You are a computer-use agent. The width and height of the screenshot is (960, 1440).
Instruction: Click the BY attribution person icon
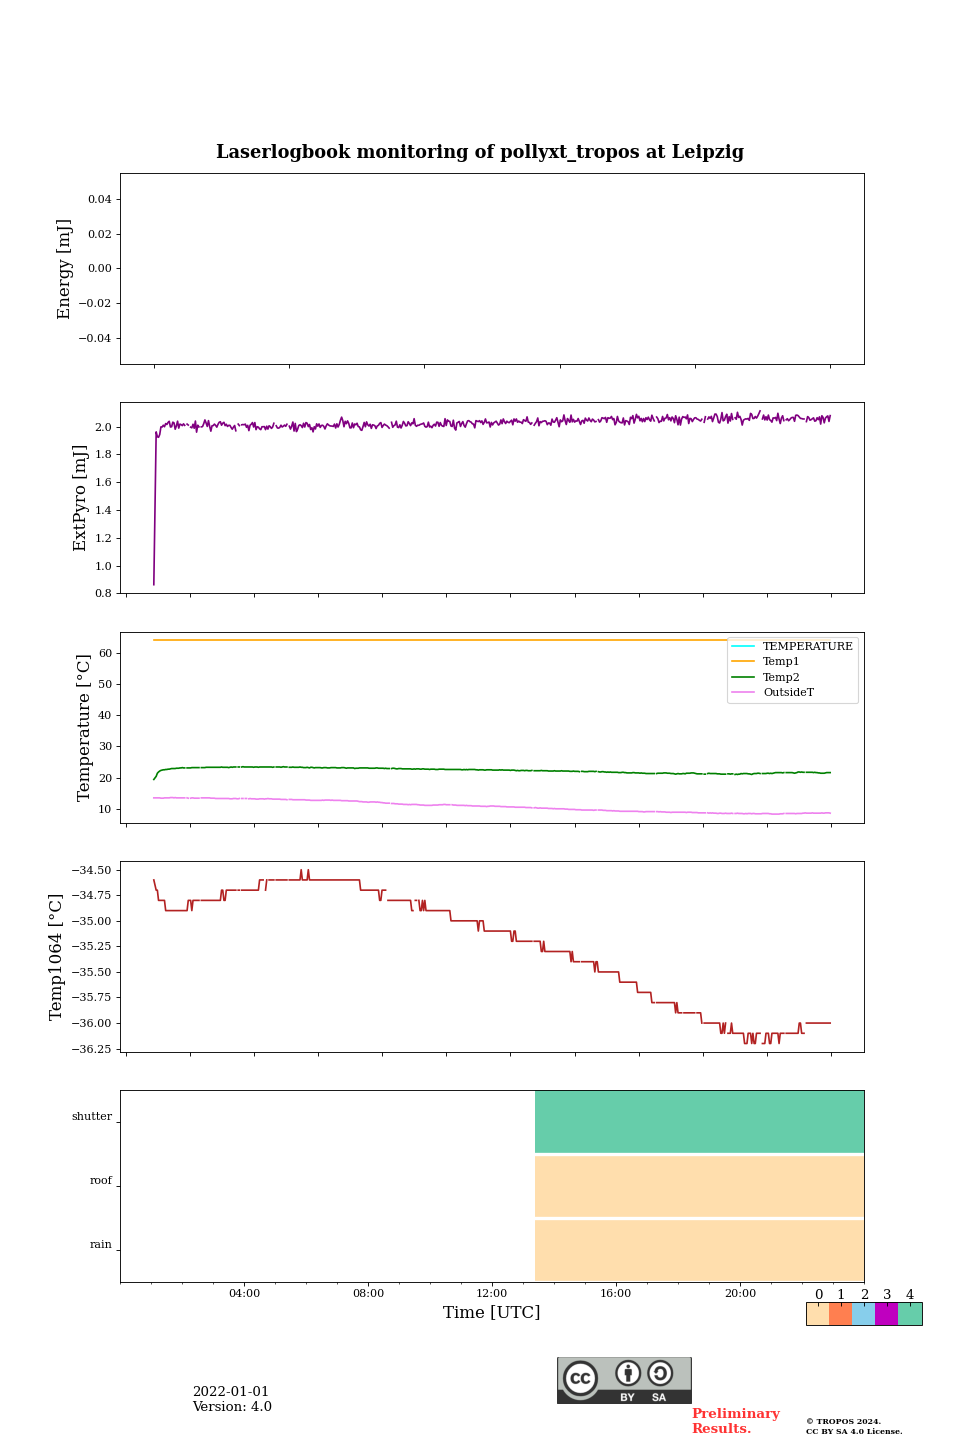coord(628,1374)
